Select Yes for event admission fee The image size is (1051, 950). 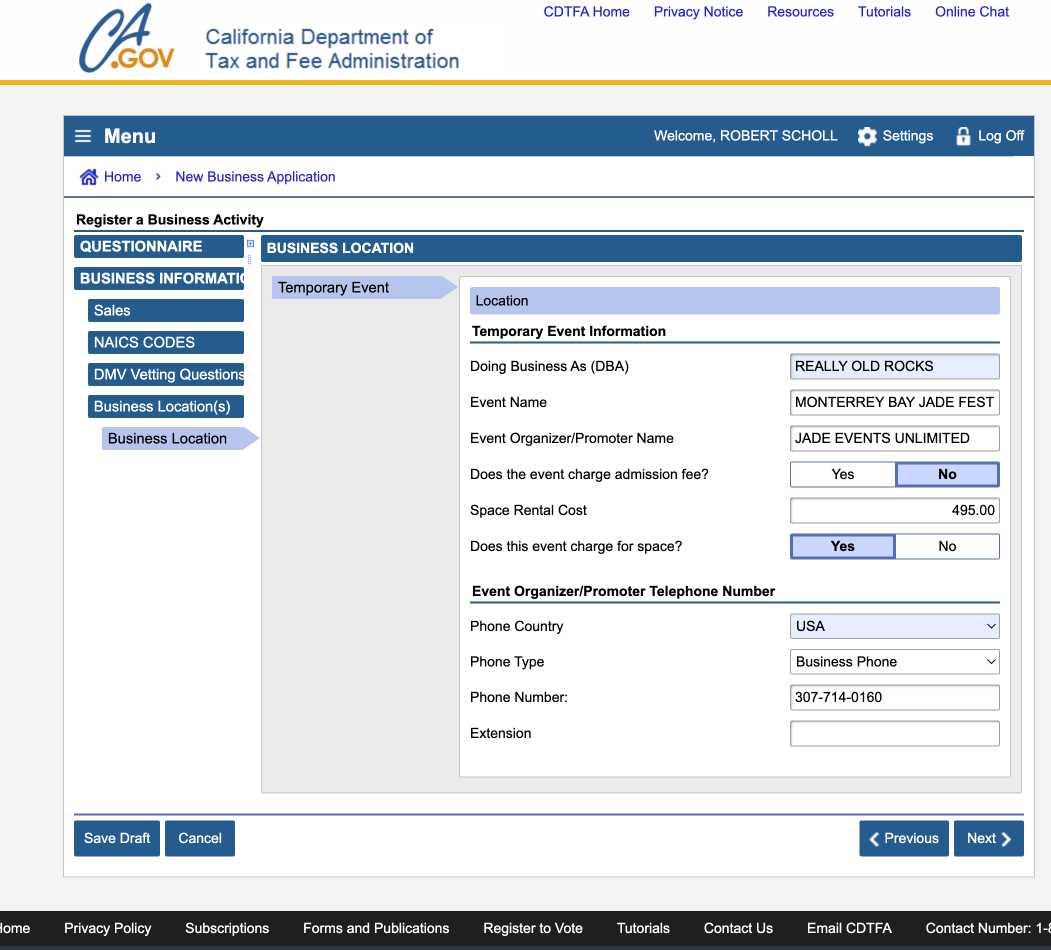pyautogui.click(x=842, y=475)
